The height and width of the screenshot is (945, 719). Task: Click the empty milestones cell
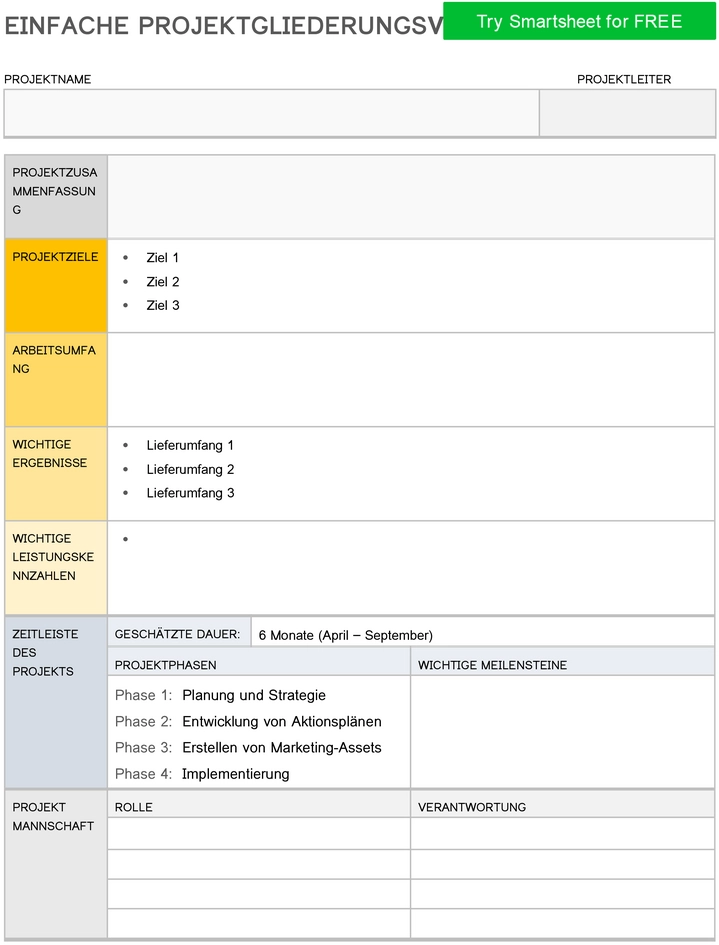click(x=563, y=732)
